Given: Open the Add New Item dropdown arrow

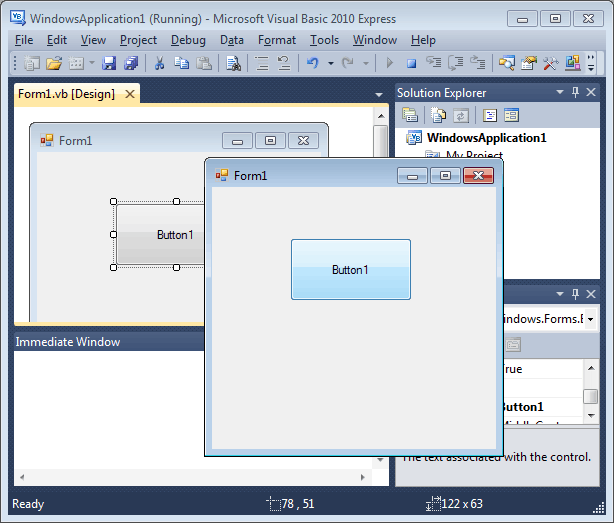Looking at the screenshot, I should pos(92,63).
